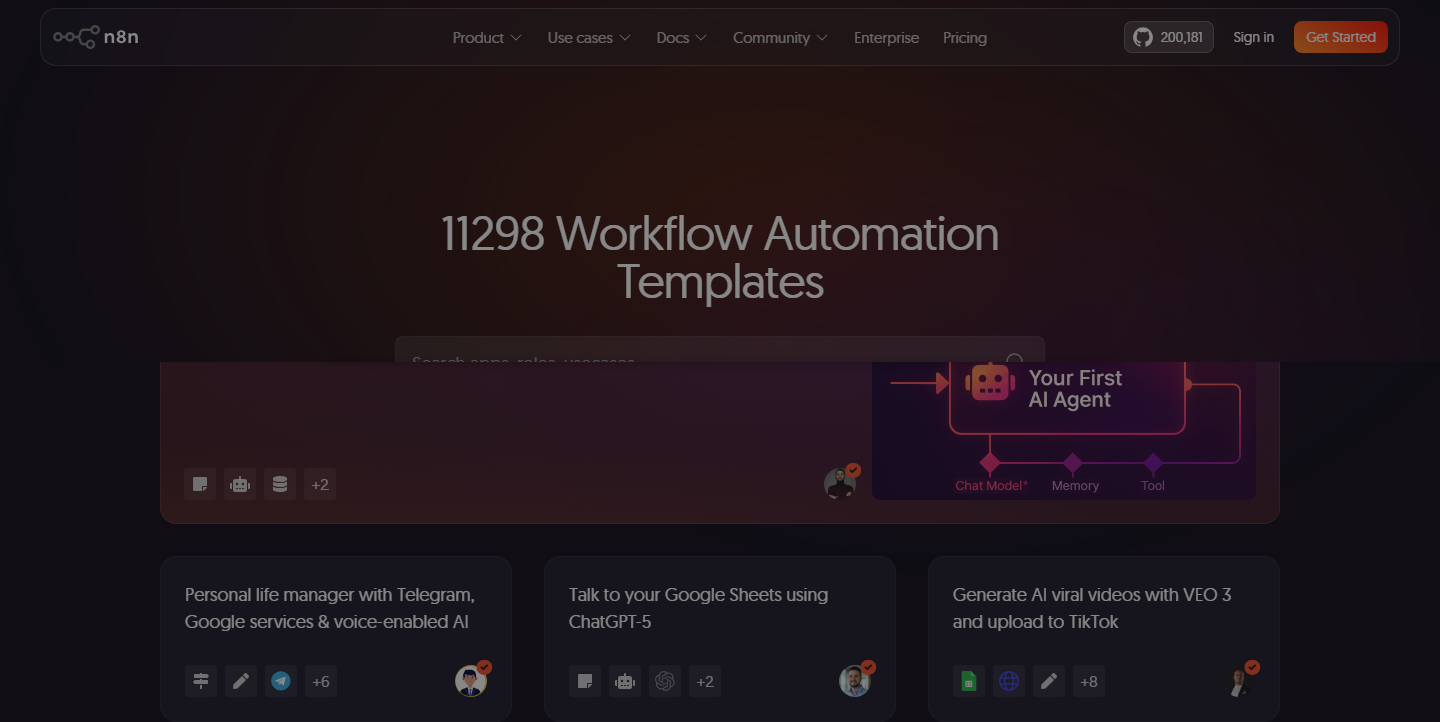Click the +8 integrations badge
The image size is (1440, 722).
(1089, 681)
